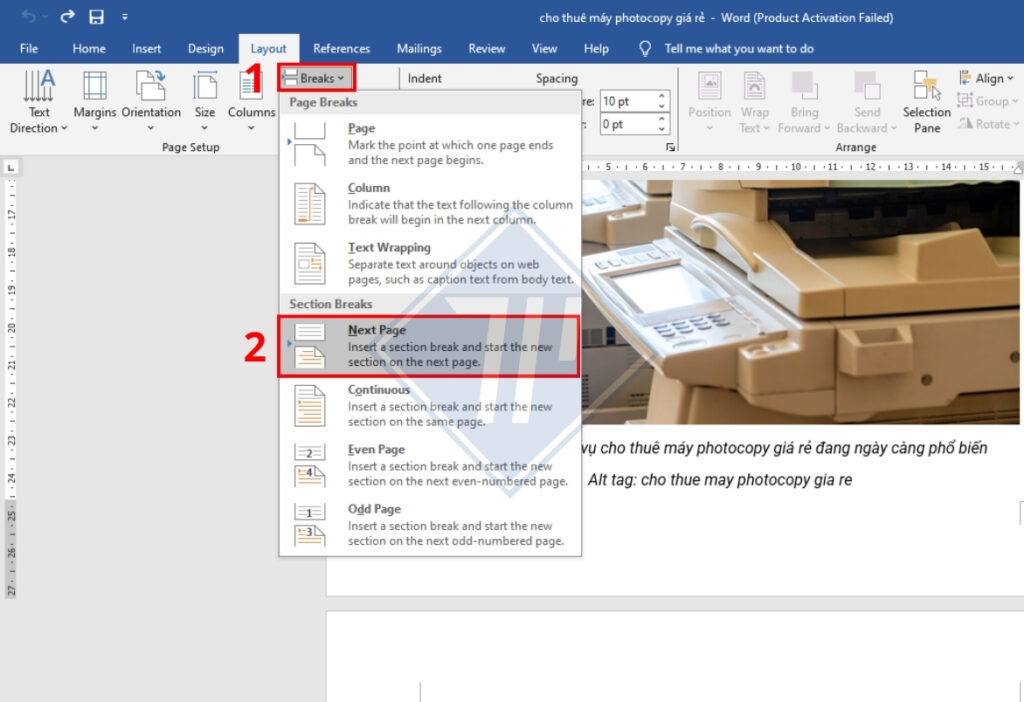Expand the Margins dropdown arrow
The height and width of the screenshot is (702, 1024).
[95, 129]
